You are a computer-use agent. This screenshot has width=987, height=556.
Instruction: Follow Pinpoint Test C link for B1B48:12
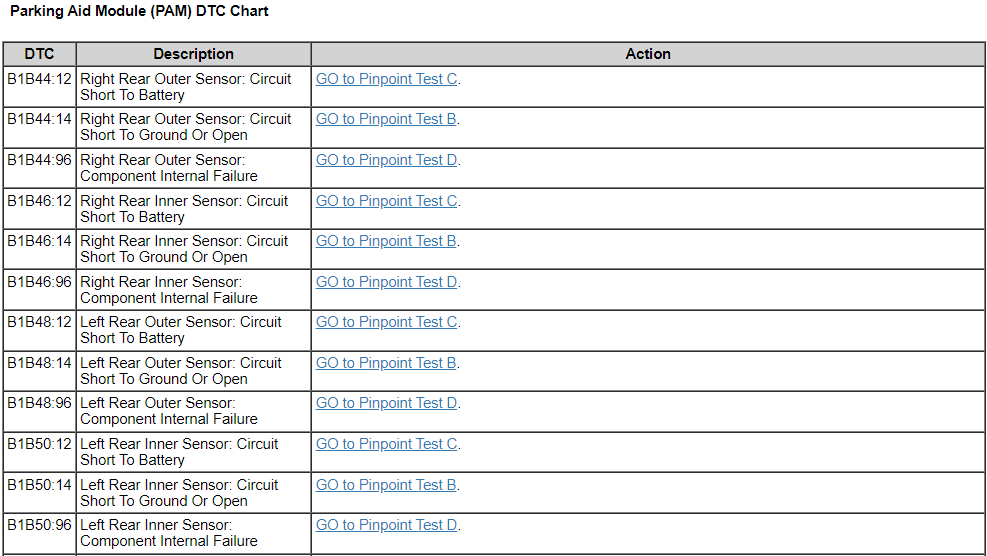pyautogui.click(x=387, y=322)
